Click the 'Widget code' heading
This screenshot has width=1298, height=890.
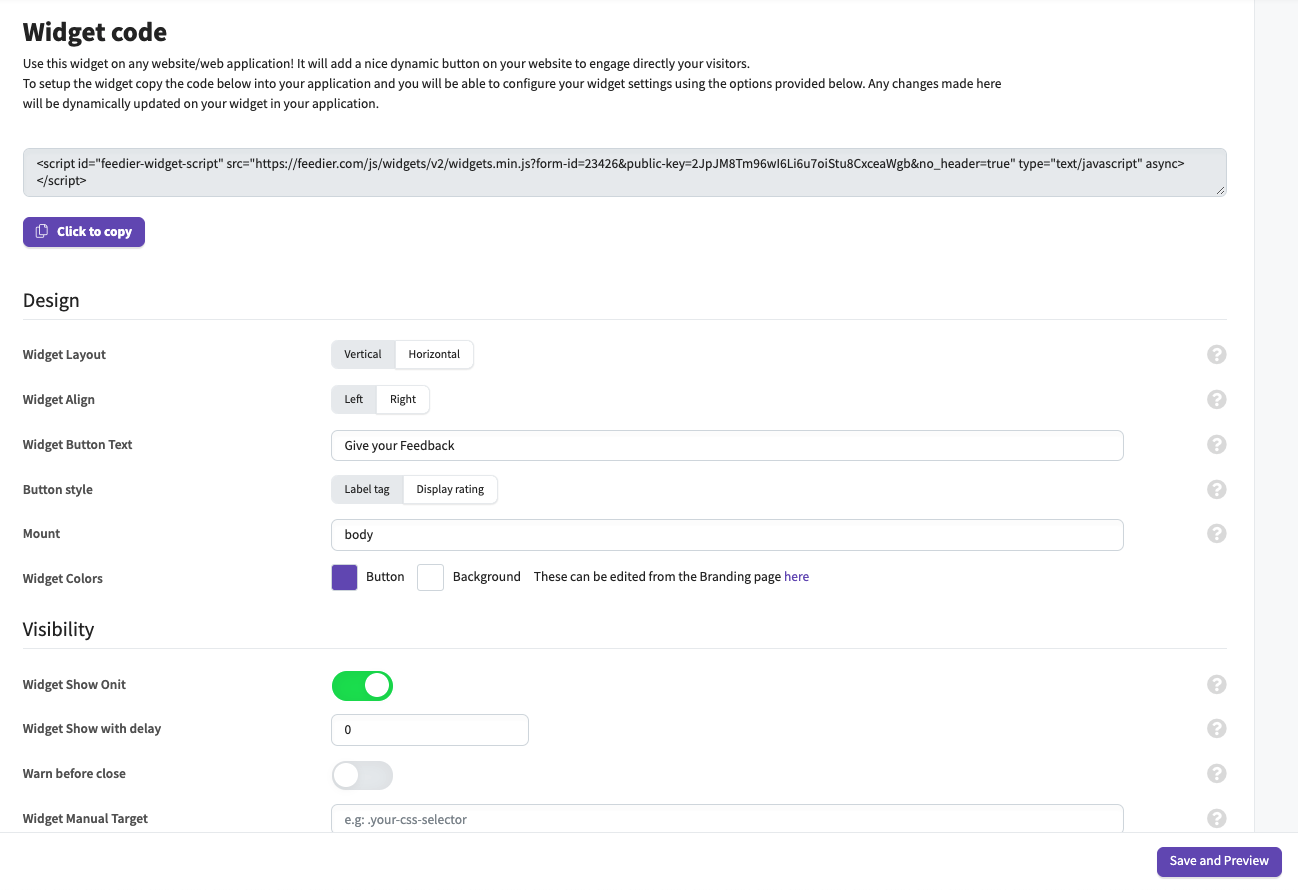pos(95,33)
